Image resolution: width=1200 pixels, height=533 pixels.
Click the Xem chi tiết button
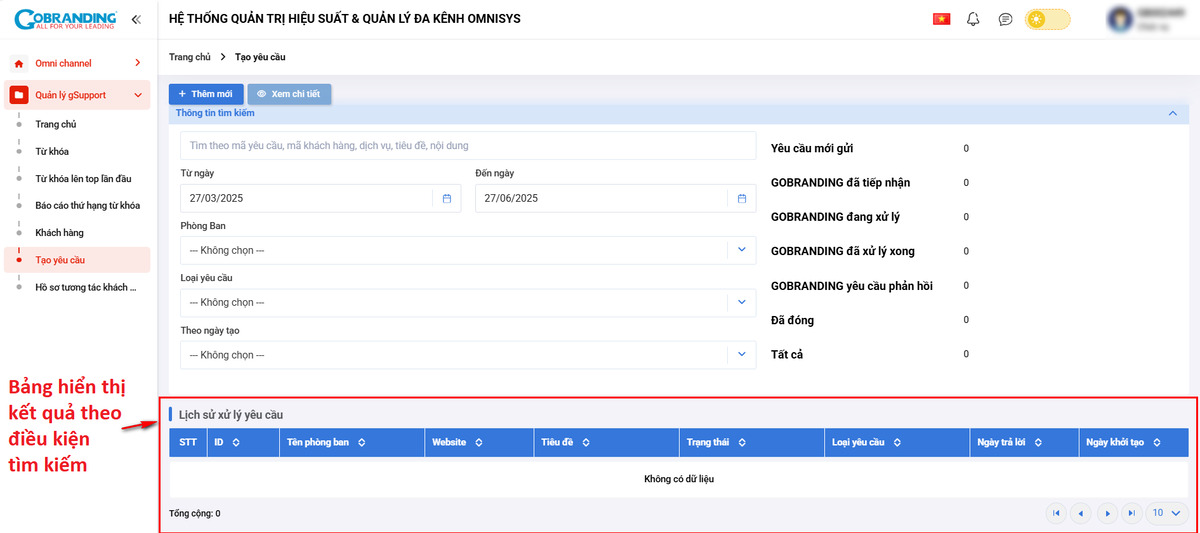pos(289,94)
